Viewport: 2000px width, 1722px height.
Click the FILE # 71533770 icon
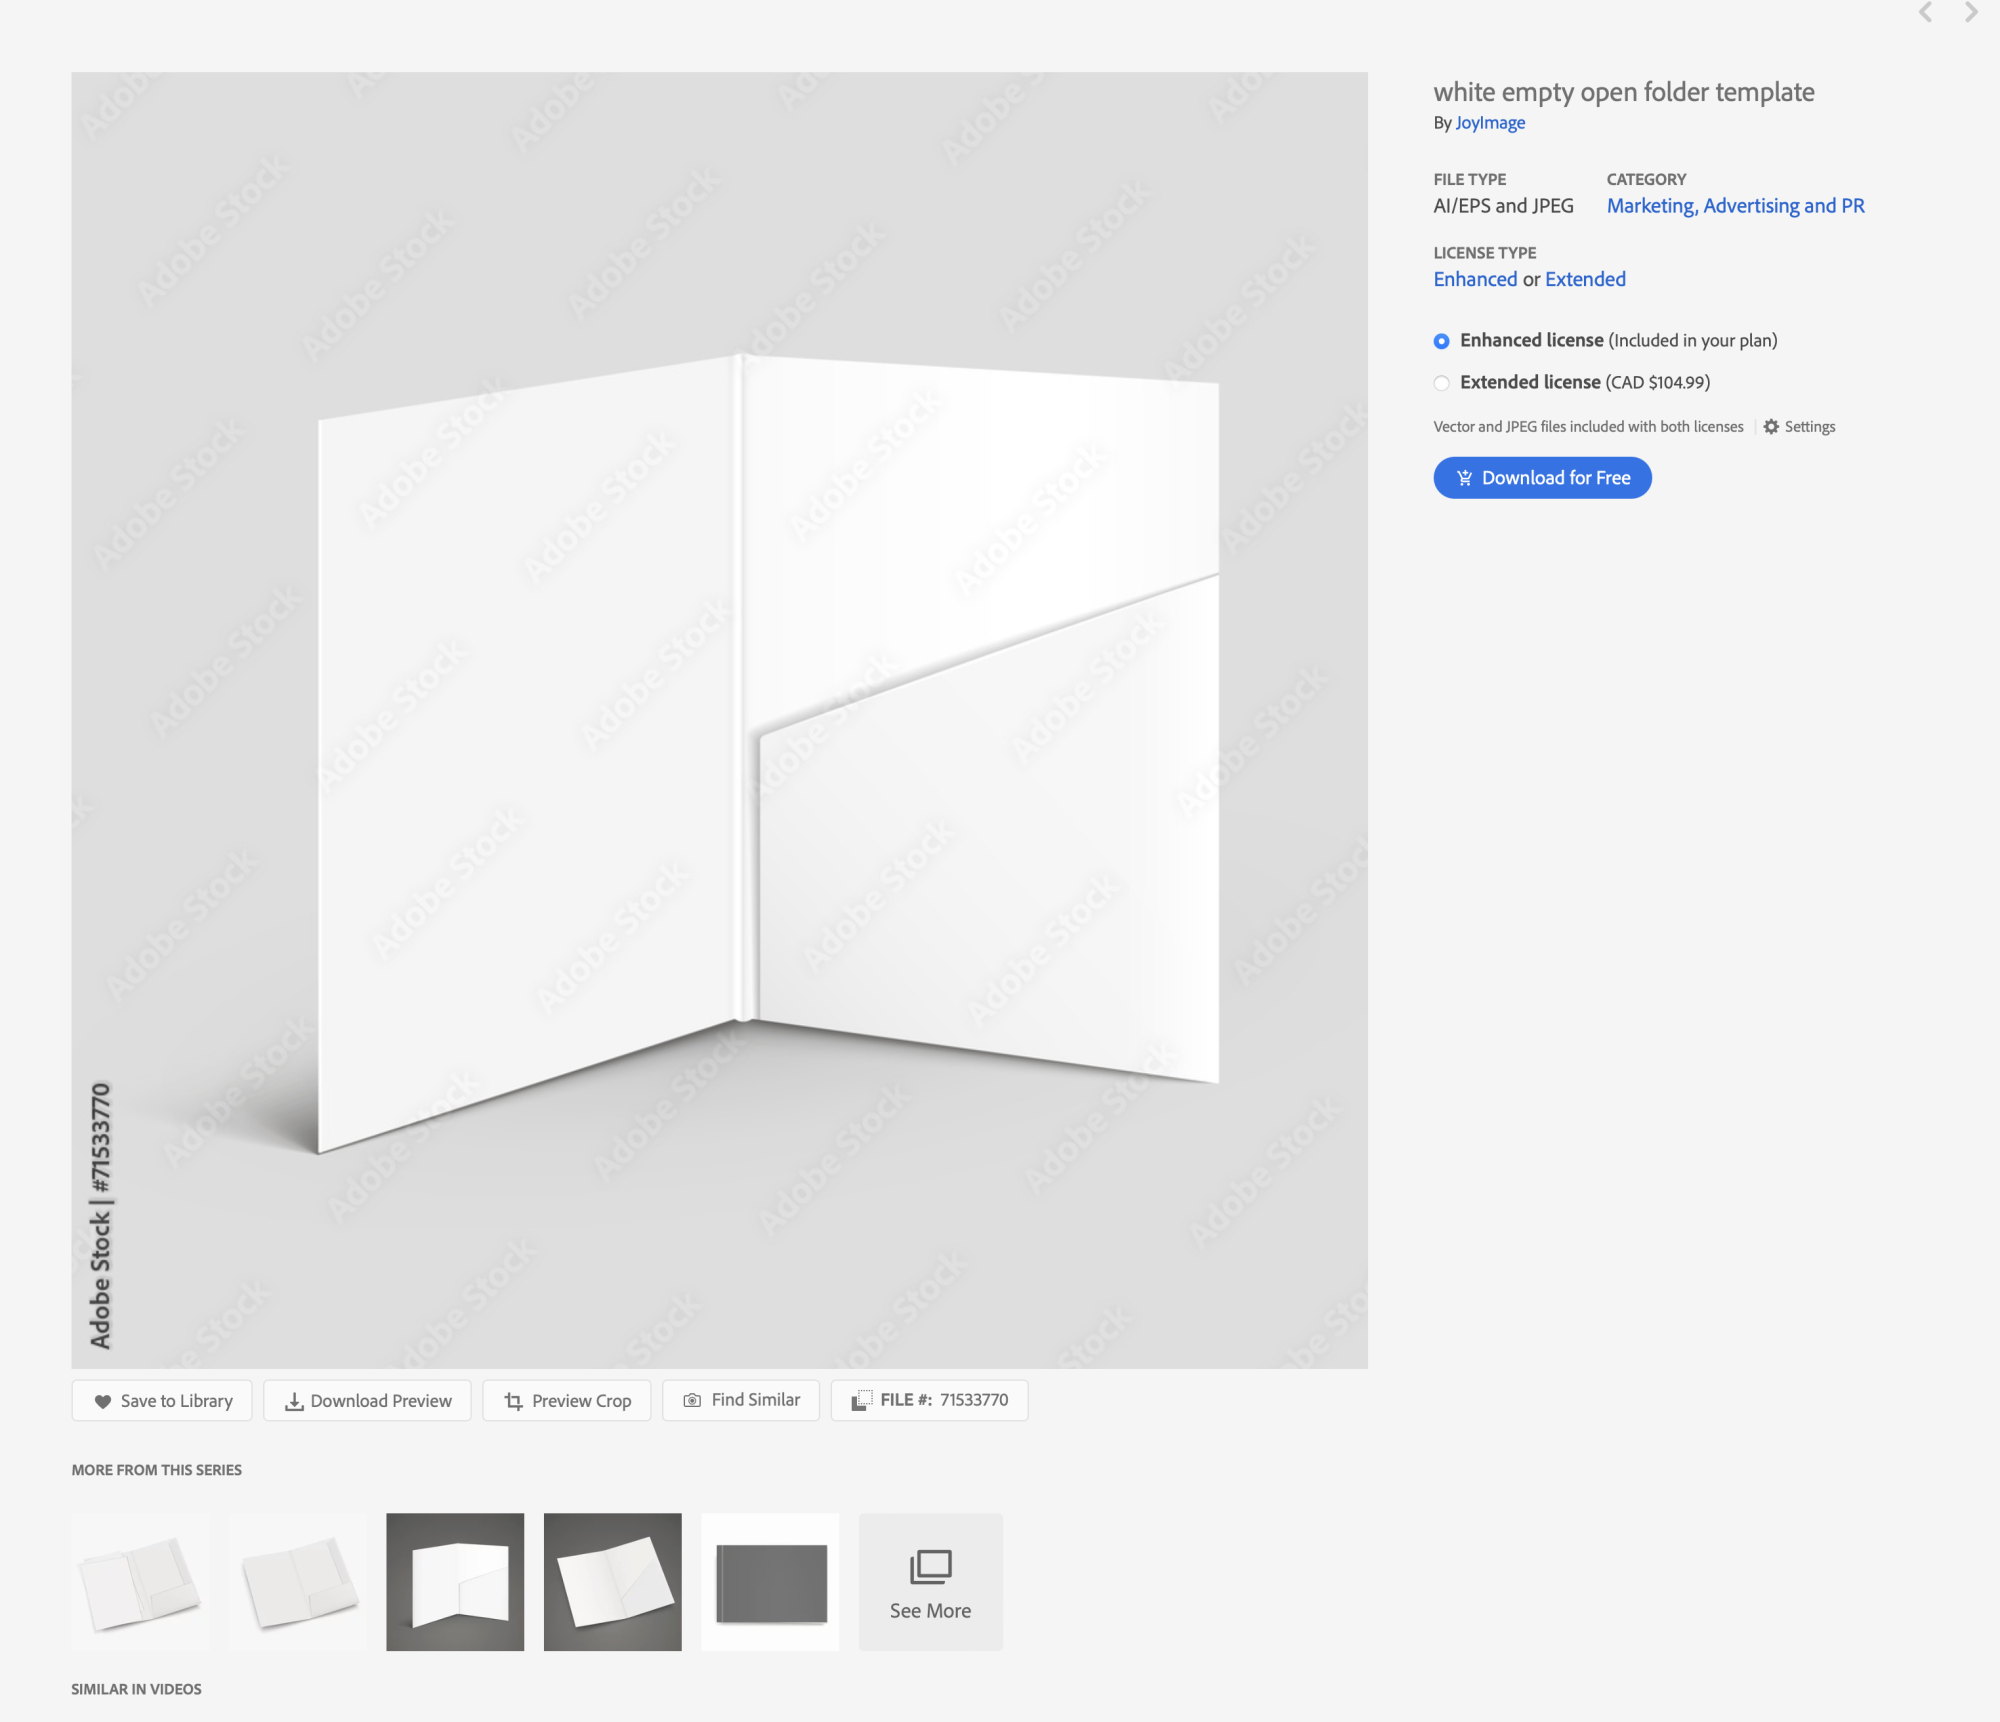866,1399
